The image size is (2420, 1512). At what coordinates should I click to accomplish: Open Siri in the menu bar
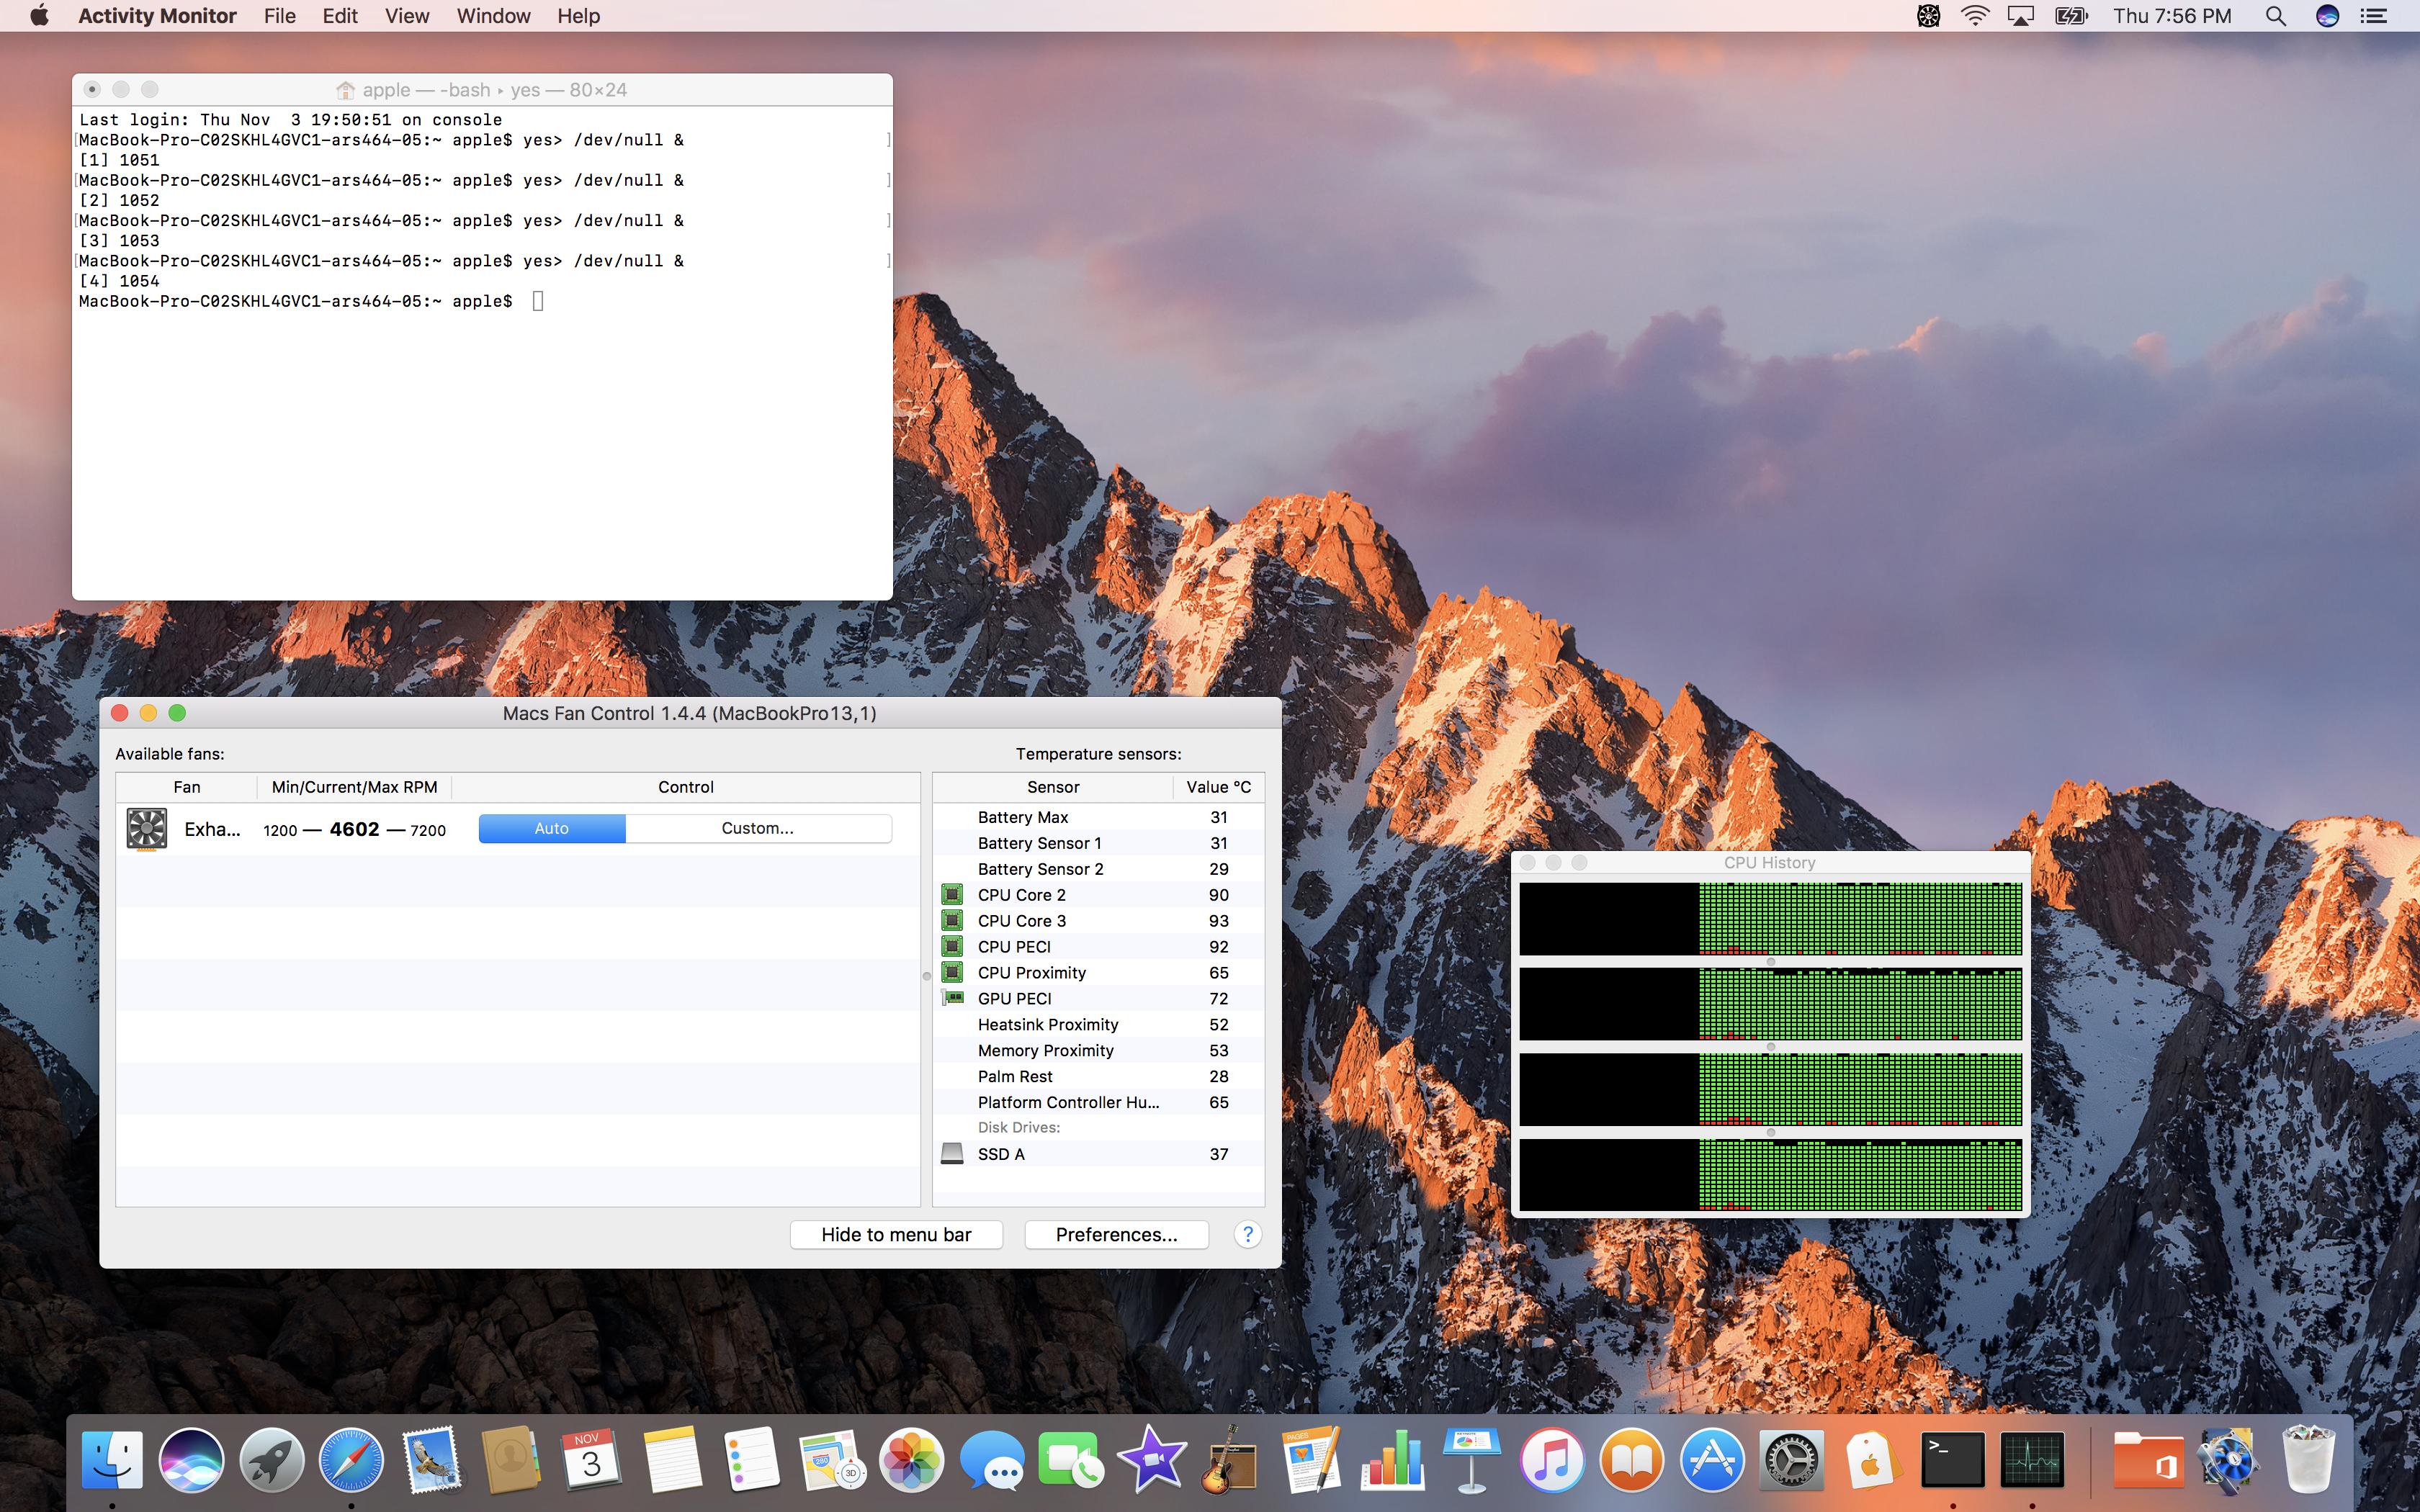(x=2327, y=16)
